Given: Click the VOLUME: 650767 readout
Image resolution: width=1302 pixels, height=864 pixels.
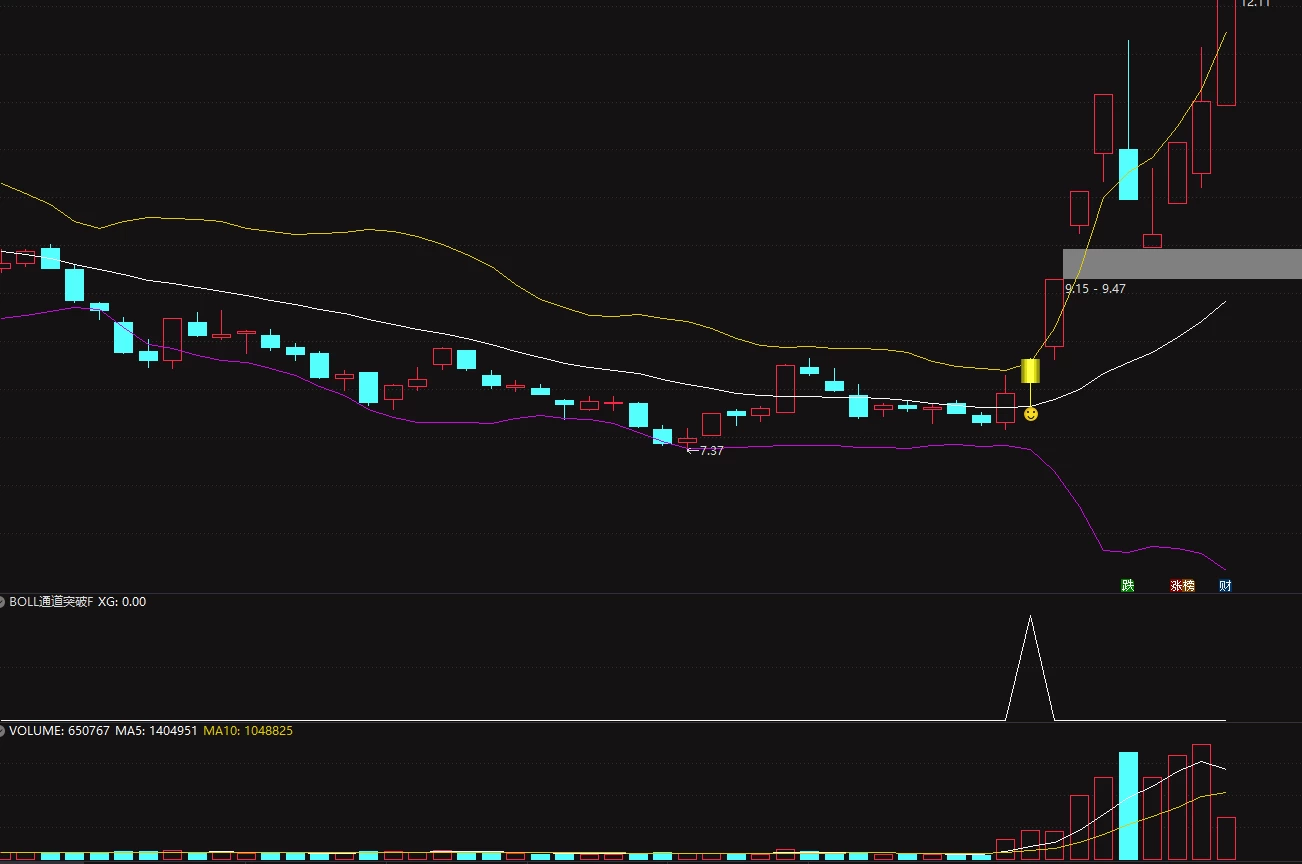Looking at the screenshot, I should [60, 731].
